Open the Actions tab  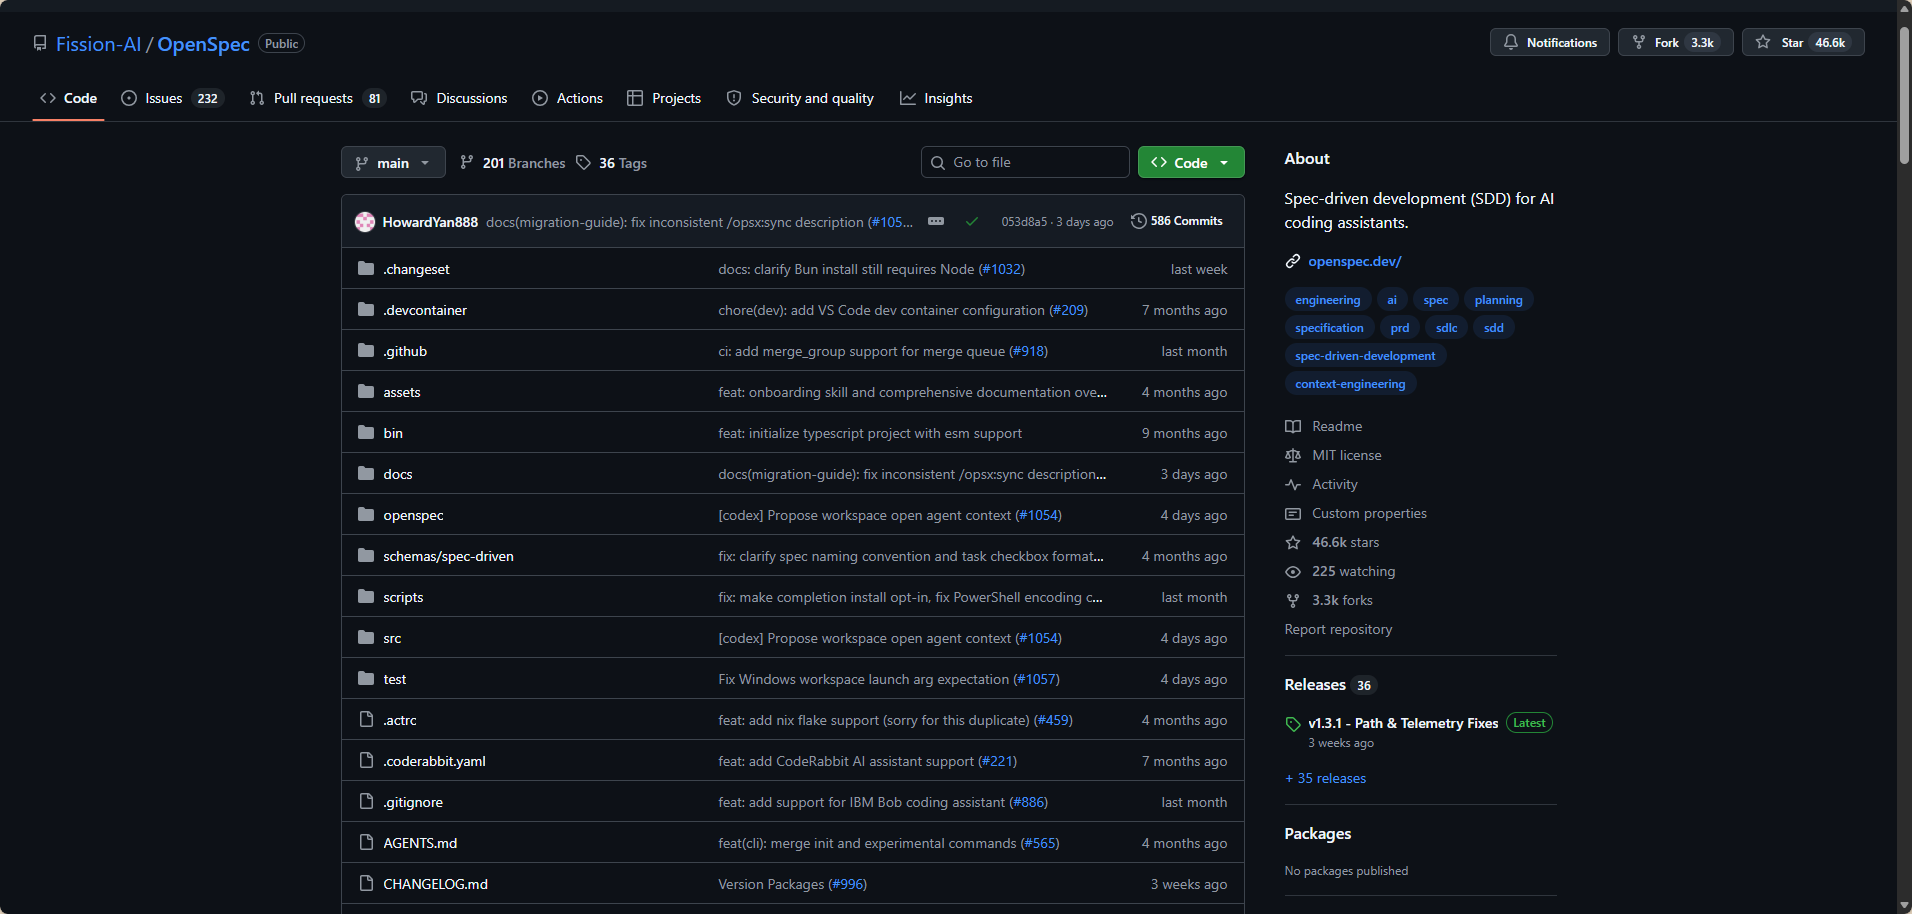[568, 98]
